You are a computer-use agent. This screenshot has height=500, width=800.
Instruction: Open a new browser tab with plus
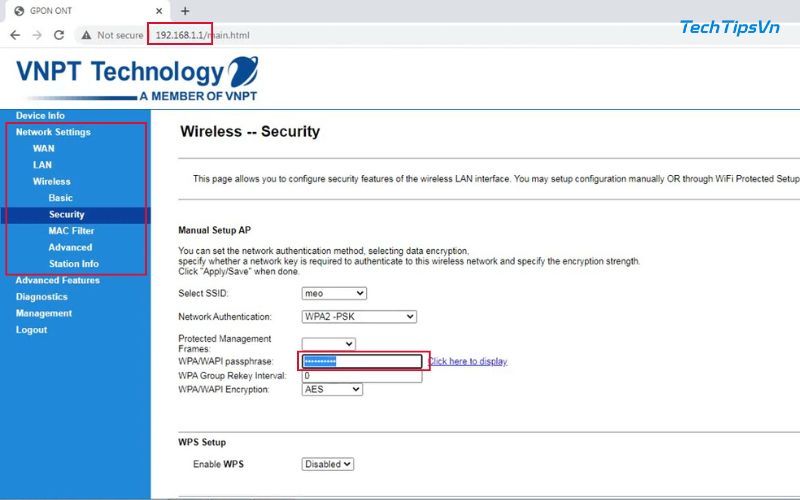pyautogui.click(x=185, y=11)
